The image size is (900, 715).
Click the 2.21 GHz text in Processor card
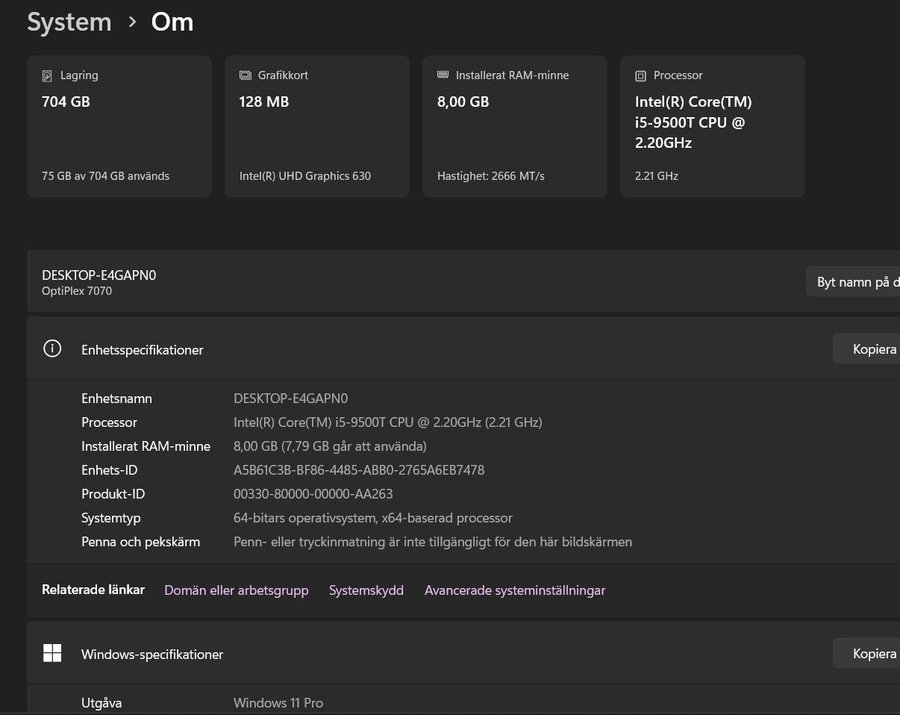coord(657,176)
